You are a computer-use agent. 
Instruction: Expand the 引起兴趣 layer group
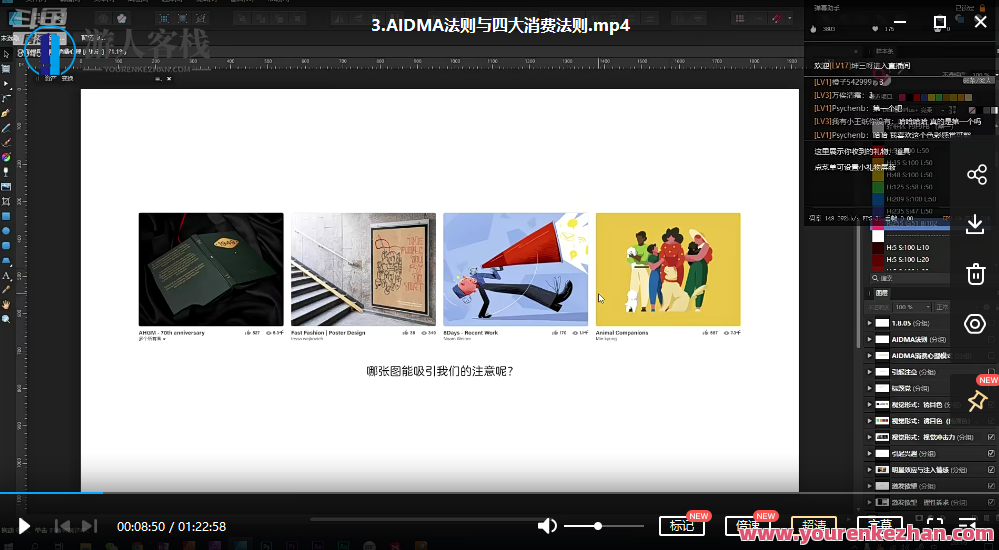(870, 453)
